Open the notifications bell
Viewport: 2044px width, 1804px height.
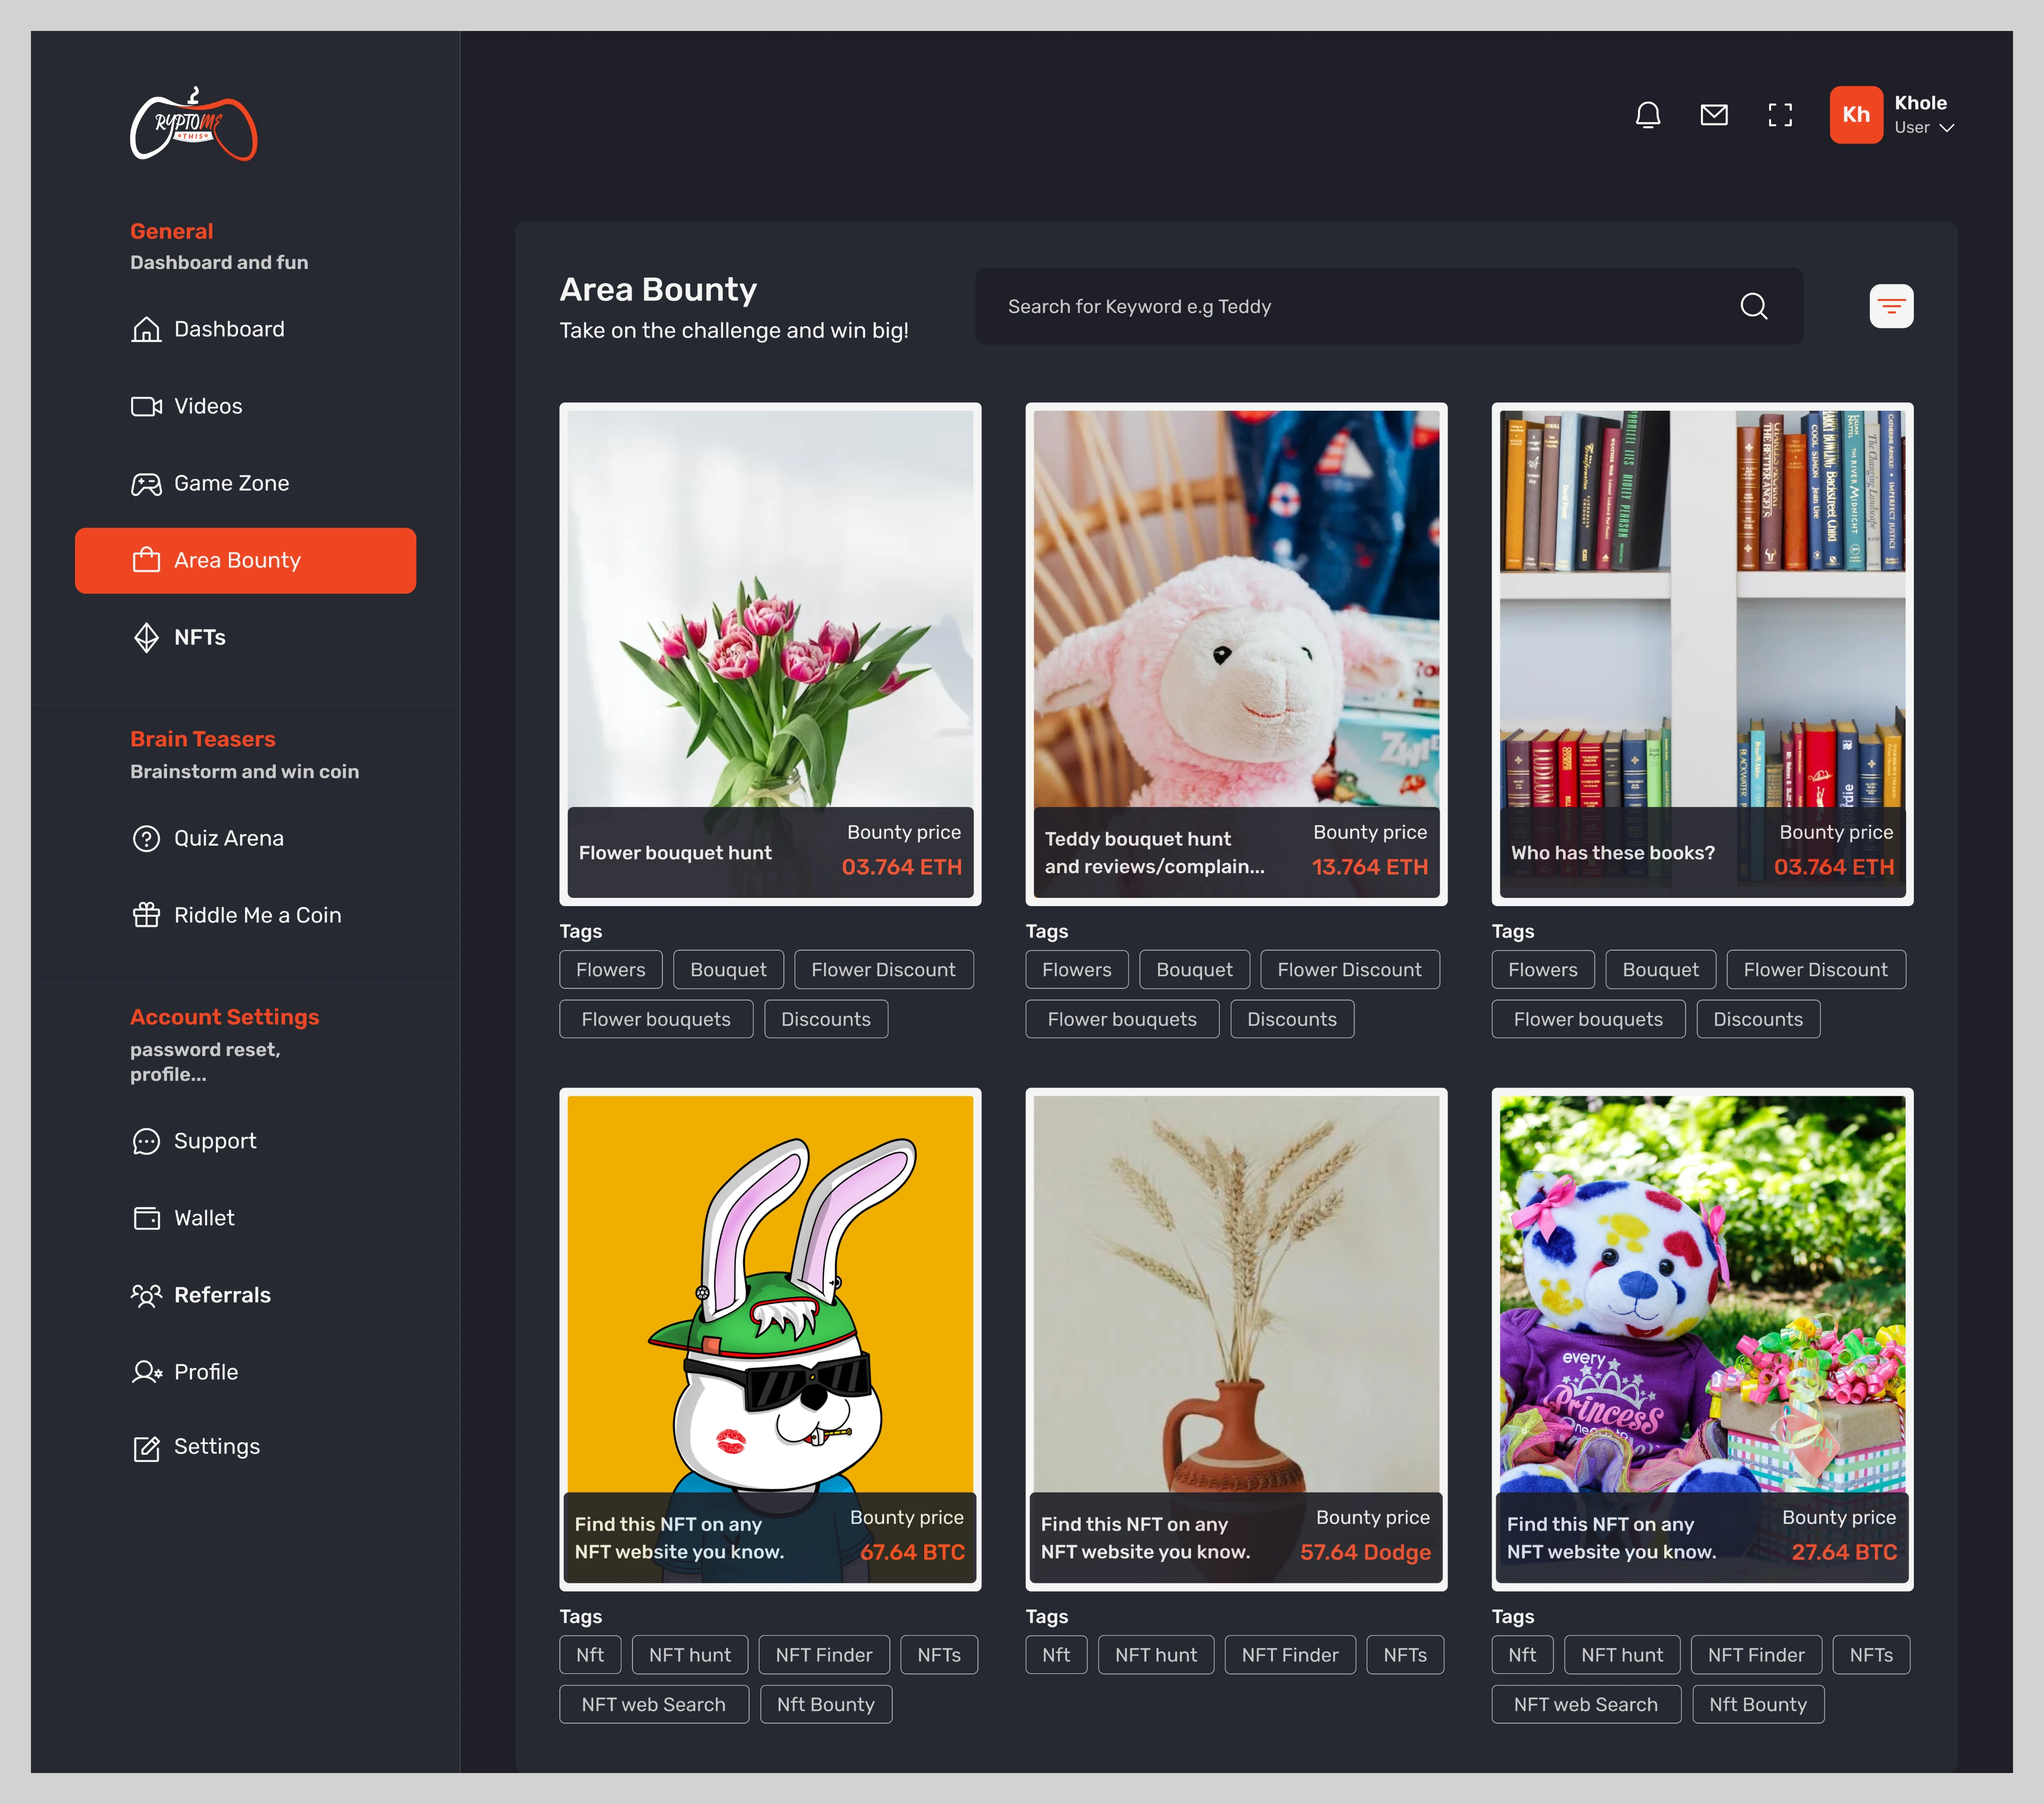[x=1647, y=115]
